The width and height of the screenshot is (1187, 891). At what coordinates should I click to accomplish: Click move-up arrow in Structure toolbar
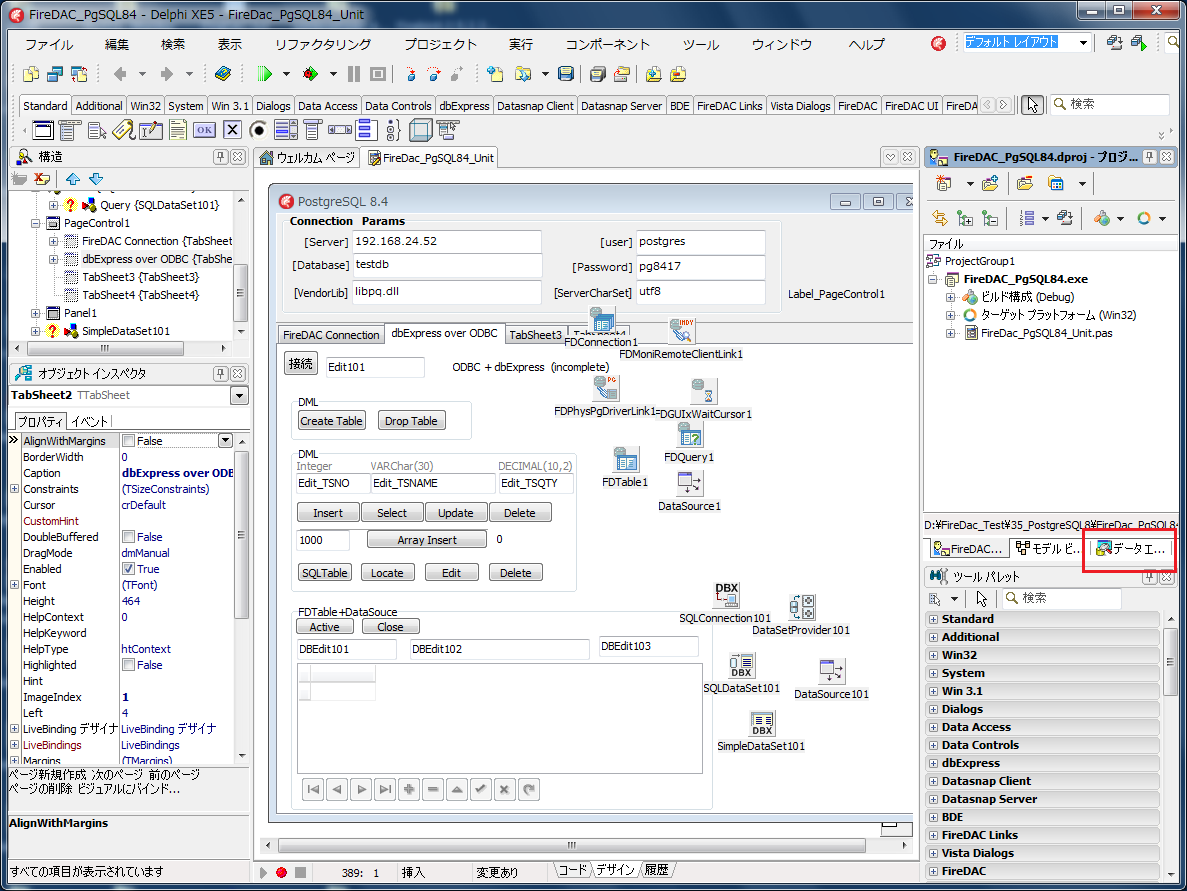[x=73, y=179]
